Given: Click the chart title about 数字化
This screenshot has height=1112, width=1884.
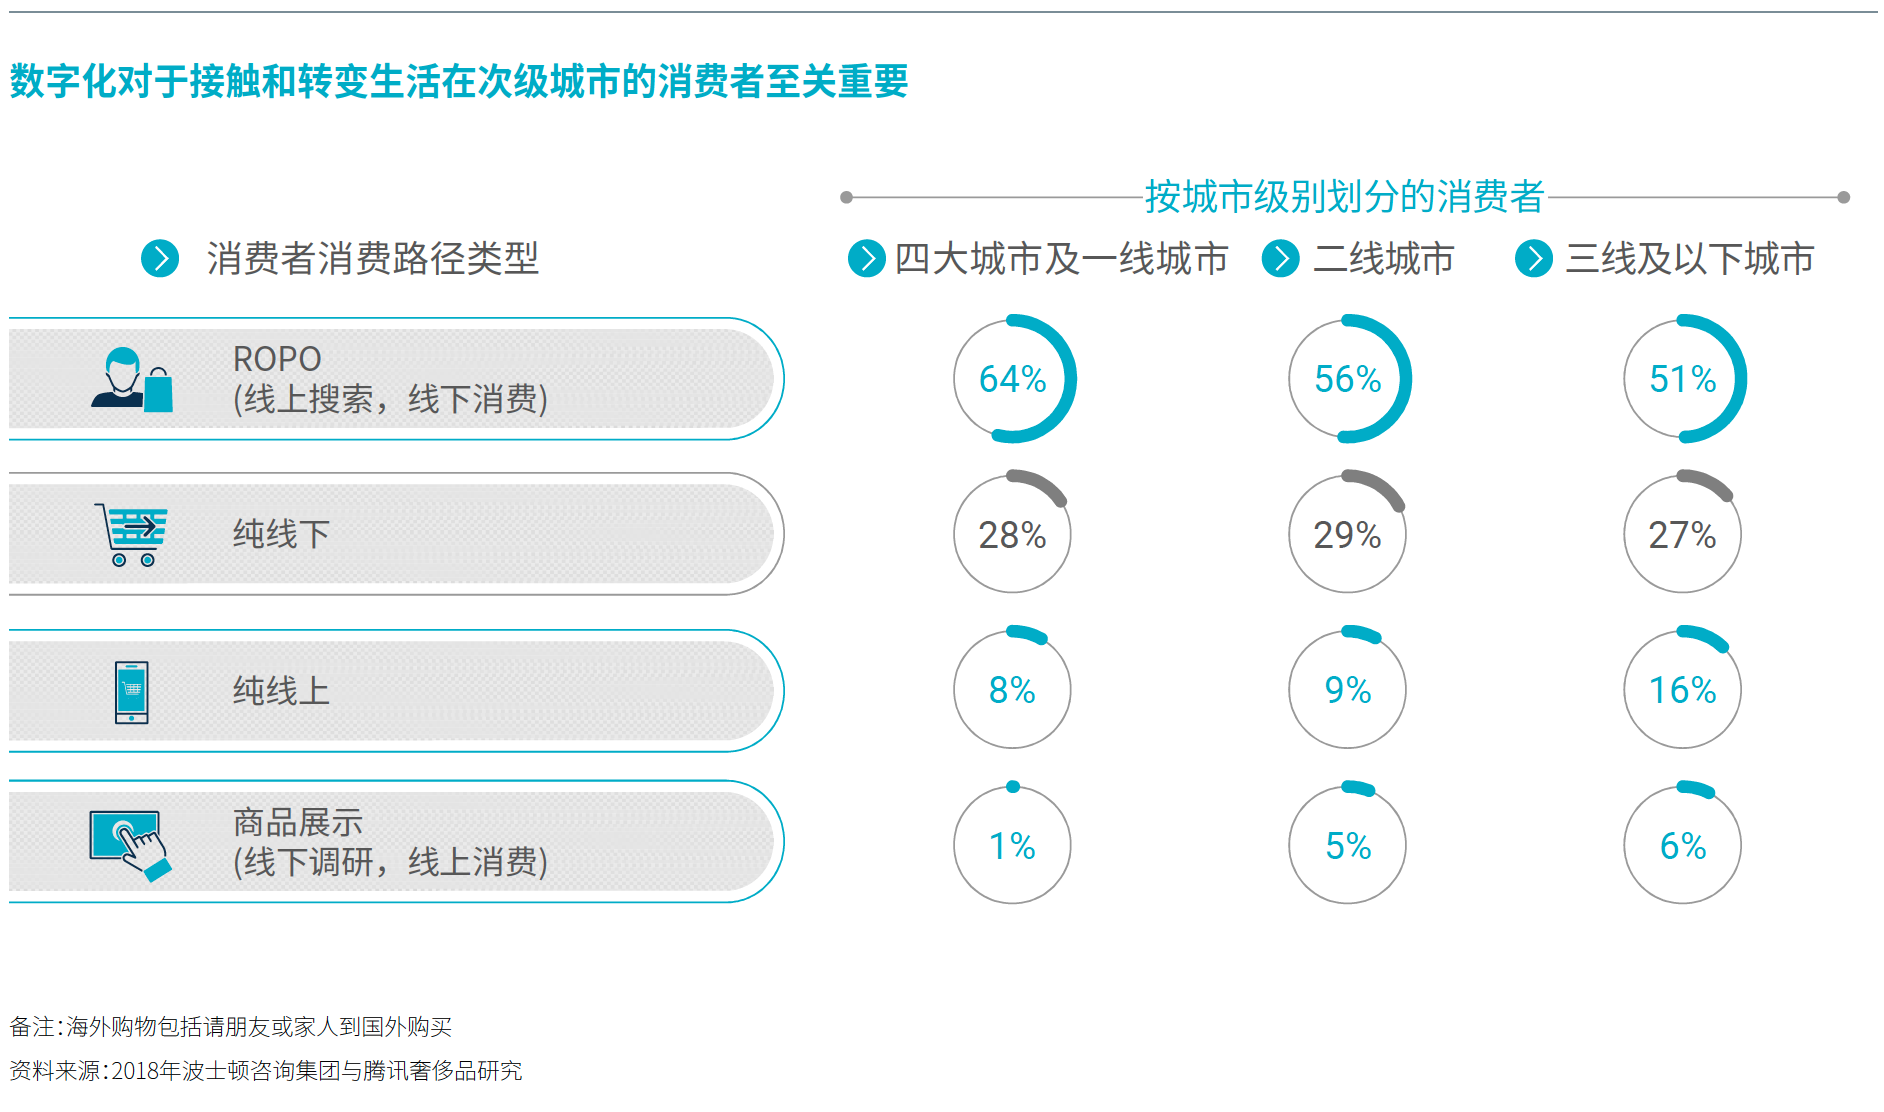Looking at the screenshot, I should tap(459, 81).
